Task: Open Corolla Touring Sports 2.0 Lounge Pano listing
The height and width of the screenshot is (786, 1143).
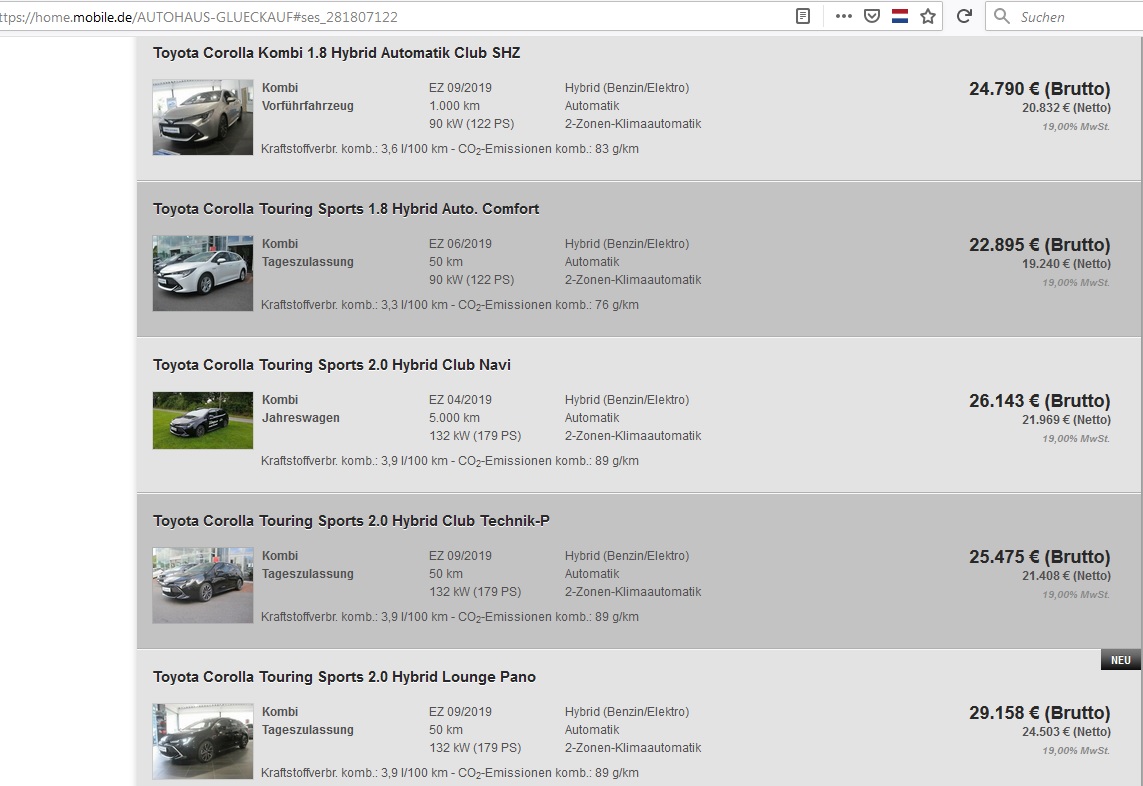Action: pos(344,677)
